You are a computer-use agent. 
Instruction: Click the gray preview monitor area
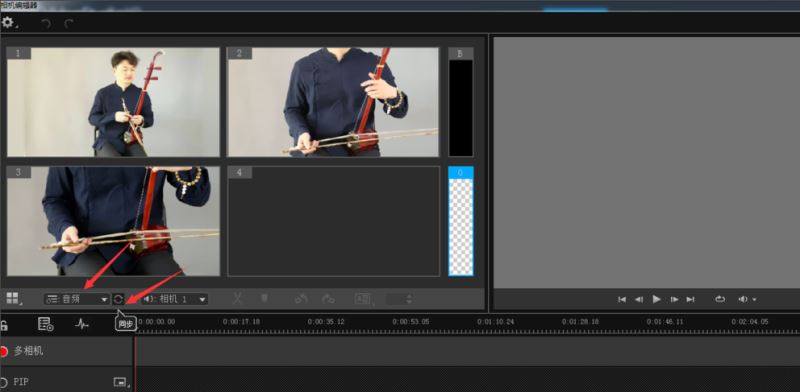[646, 162]
